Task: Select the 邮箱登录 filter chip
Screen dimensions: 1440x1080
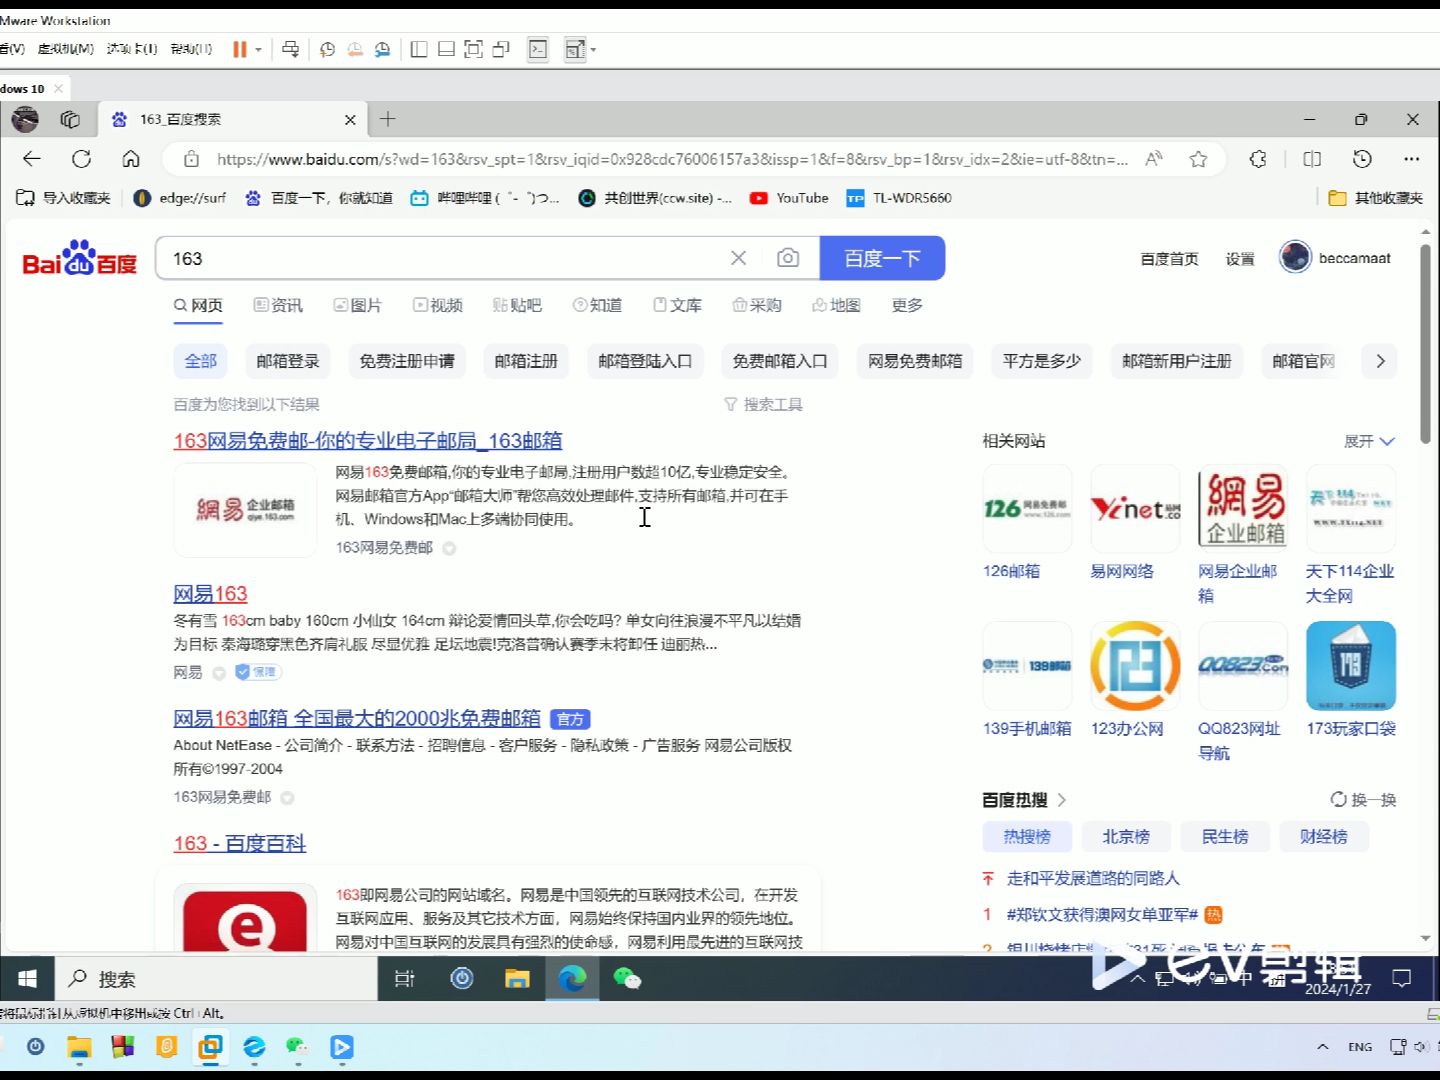Action: [288, 361]
